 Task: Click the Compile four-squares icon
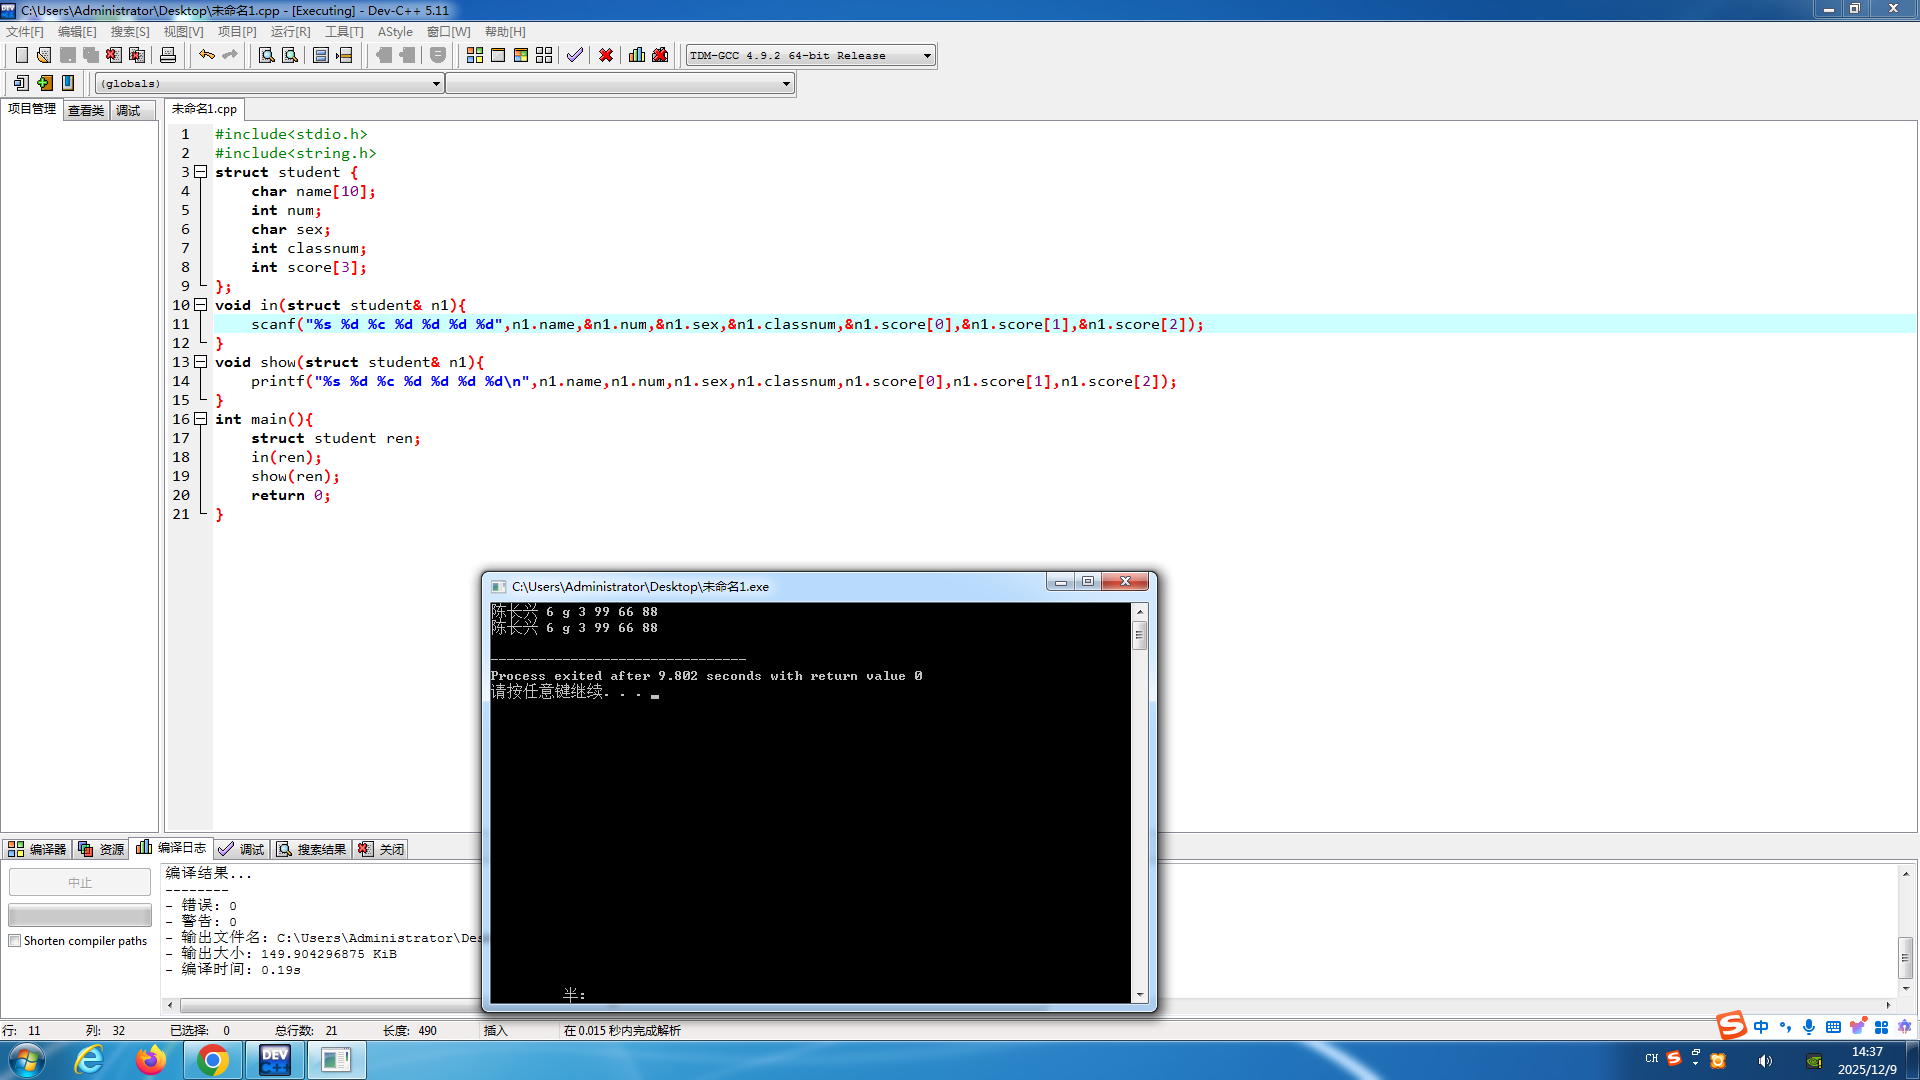475,55
